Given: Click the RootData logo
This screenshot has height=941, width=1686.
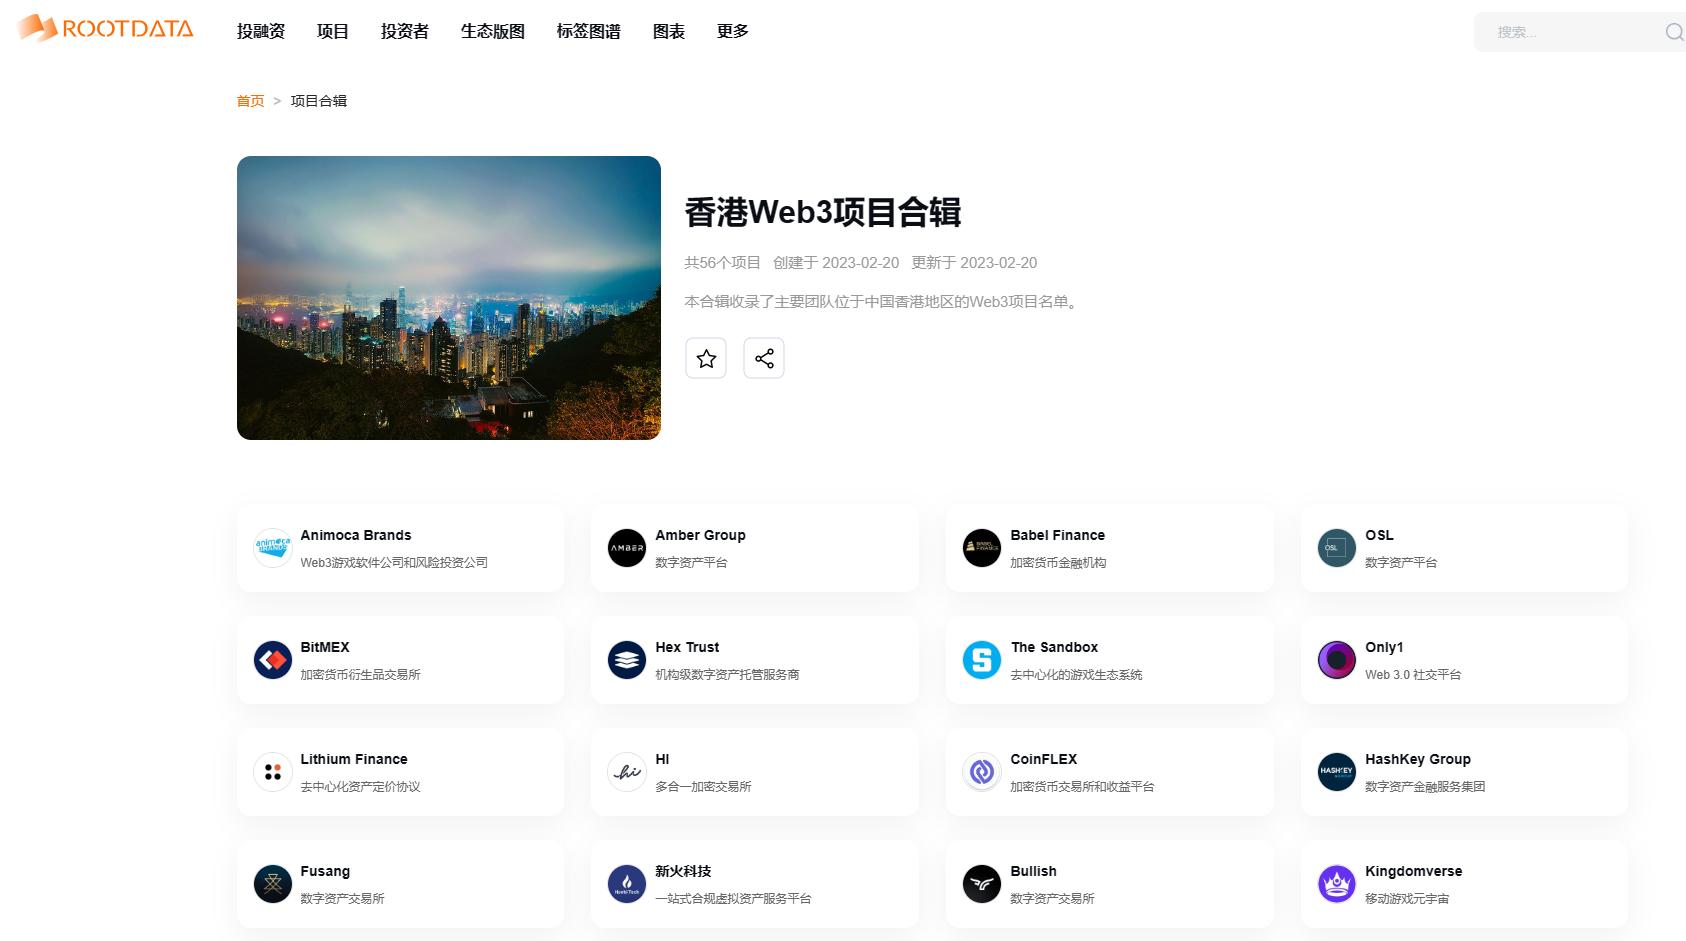Looking at the screenshot, I should [103, 29].
